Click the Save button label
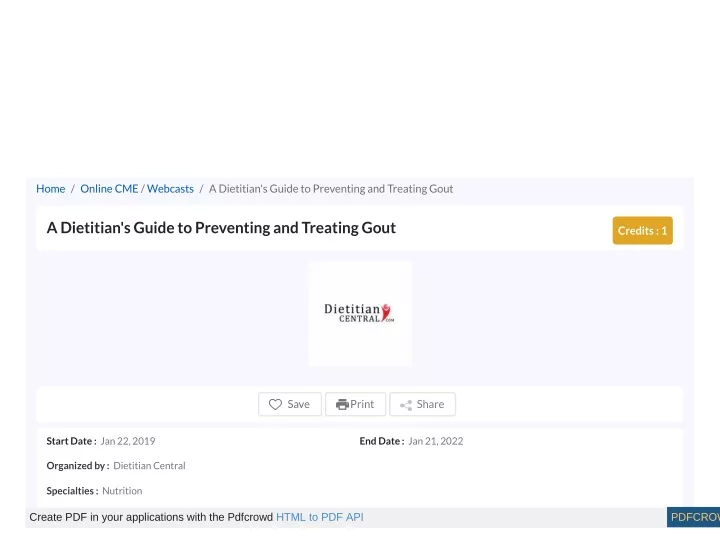This screenshot has height=556, width=720. [298, 404]
